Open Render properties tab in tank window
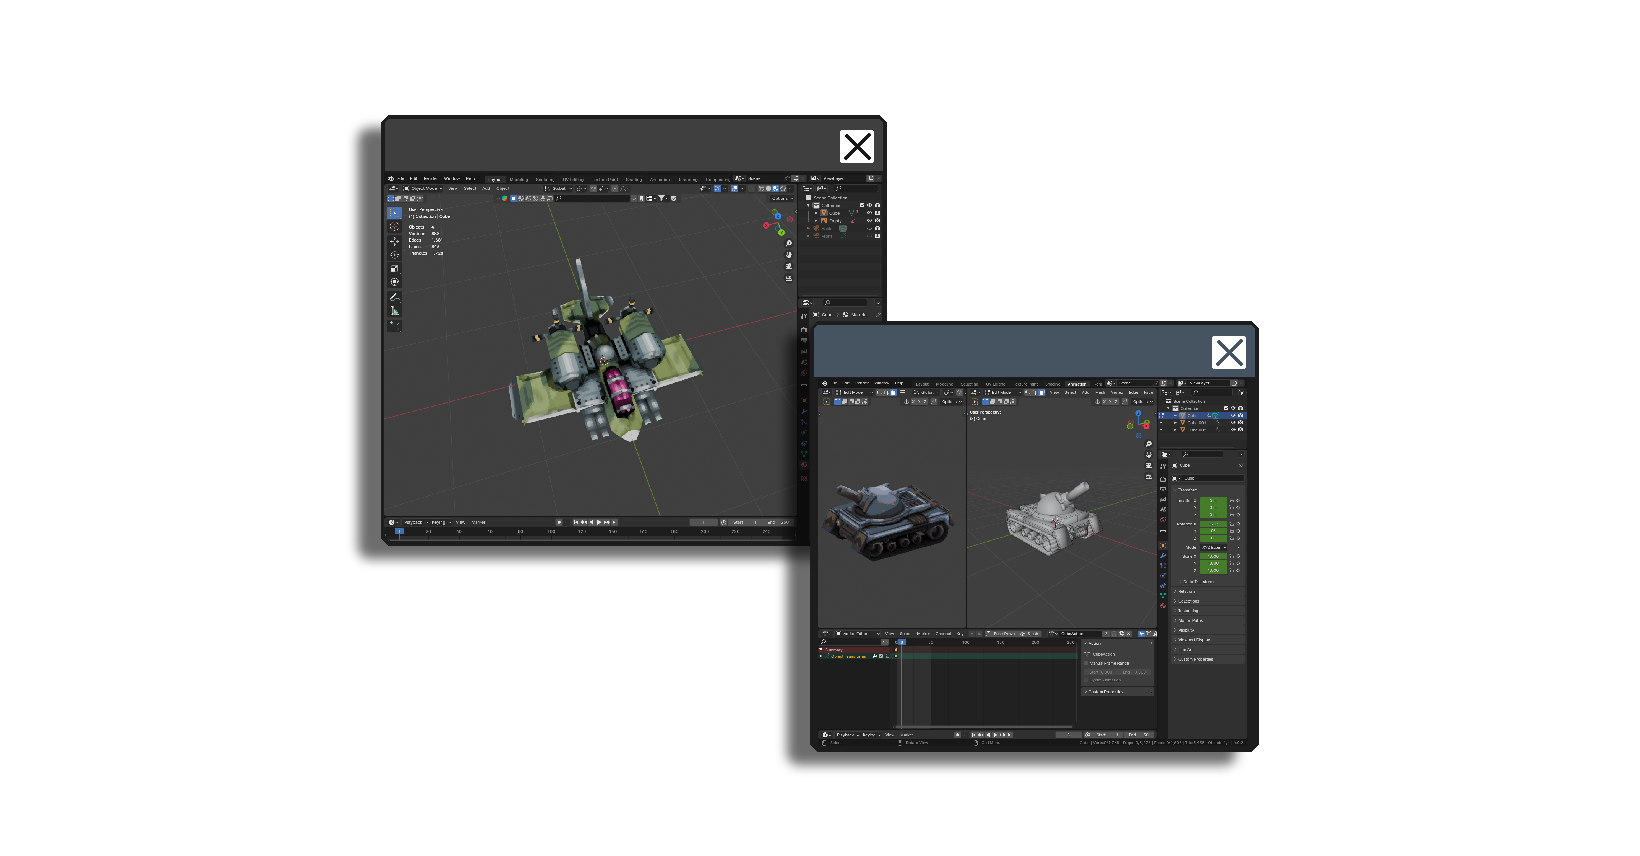 click(1163, 479)
